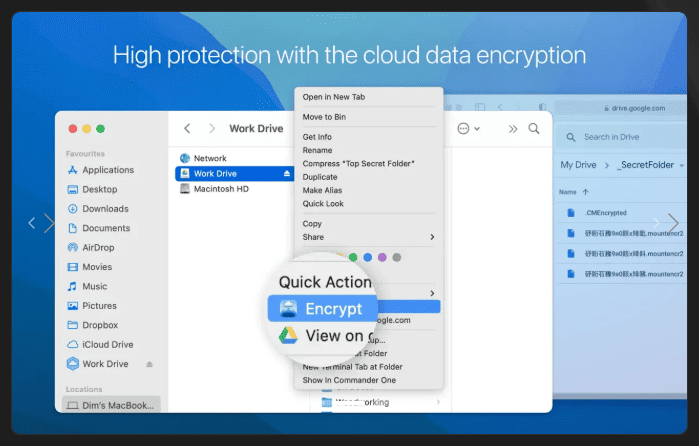This screenshot has height=446, width=699.
Task: Select Macintosh HD in Finder column
Action: point(214,189)
